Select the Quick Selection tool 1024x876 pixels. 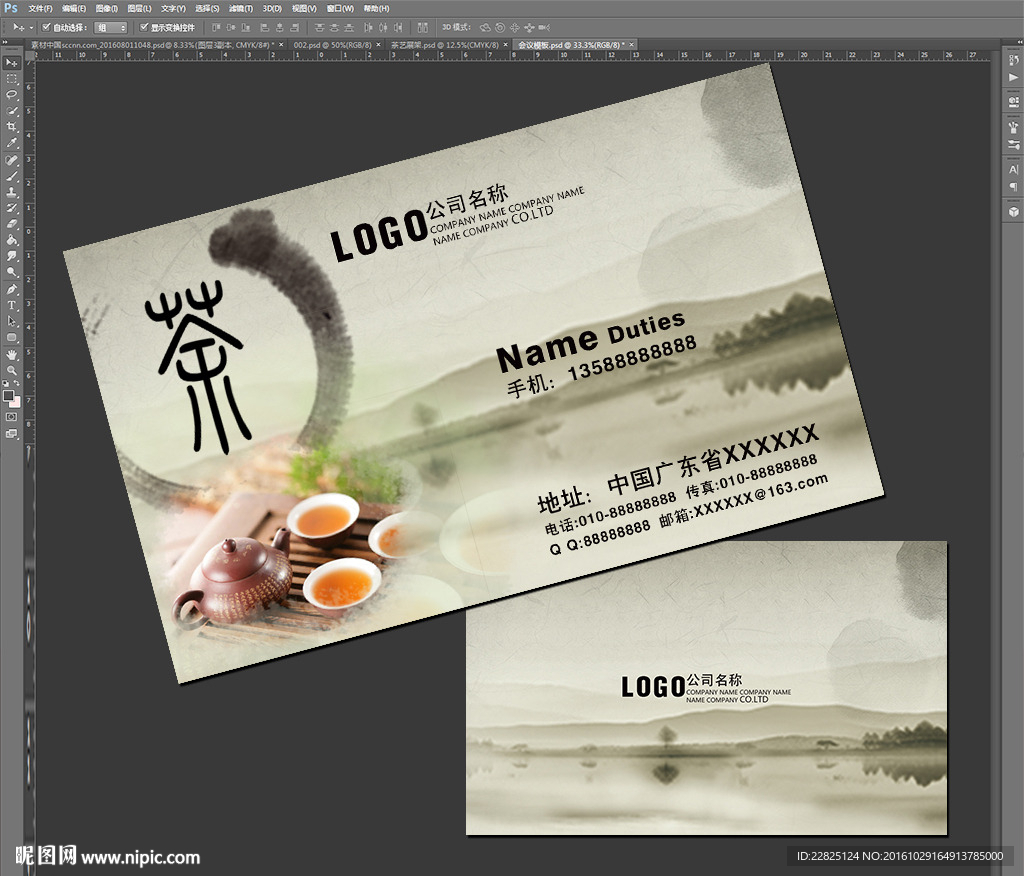coord(12,111)
